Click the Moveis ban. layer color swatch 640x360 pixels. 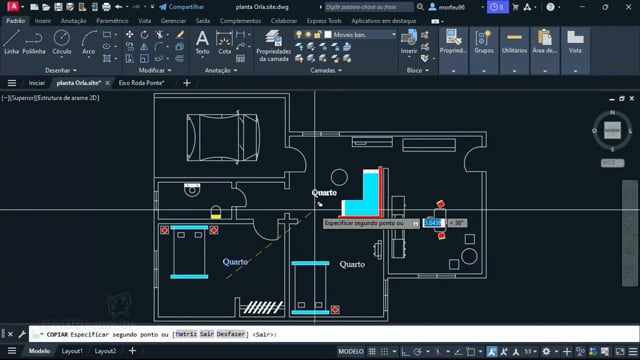(x=328, y=35)
